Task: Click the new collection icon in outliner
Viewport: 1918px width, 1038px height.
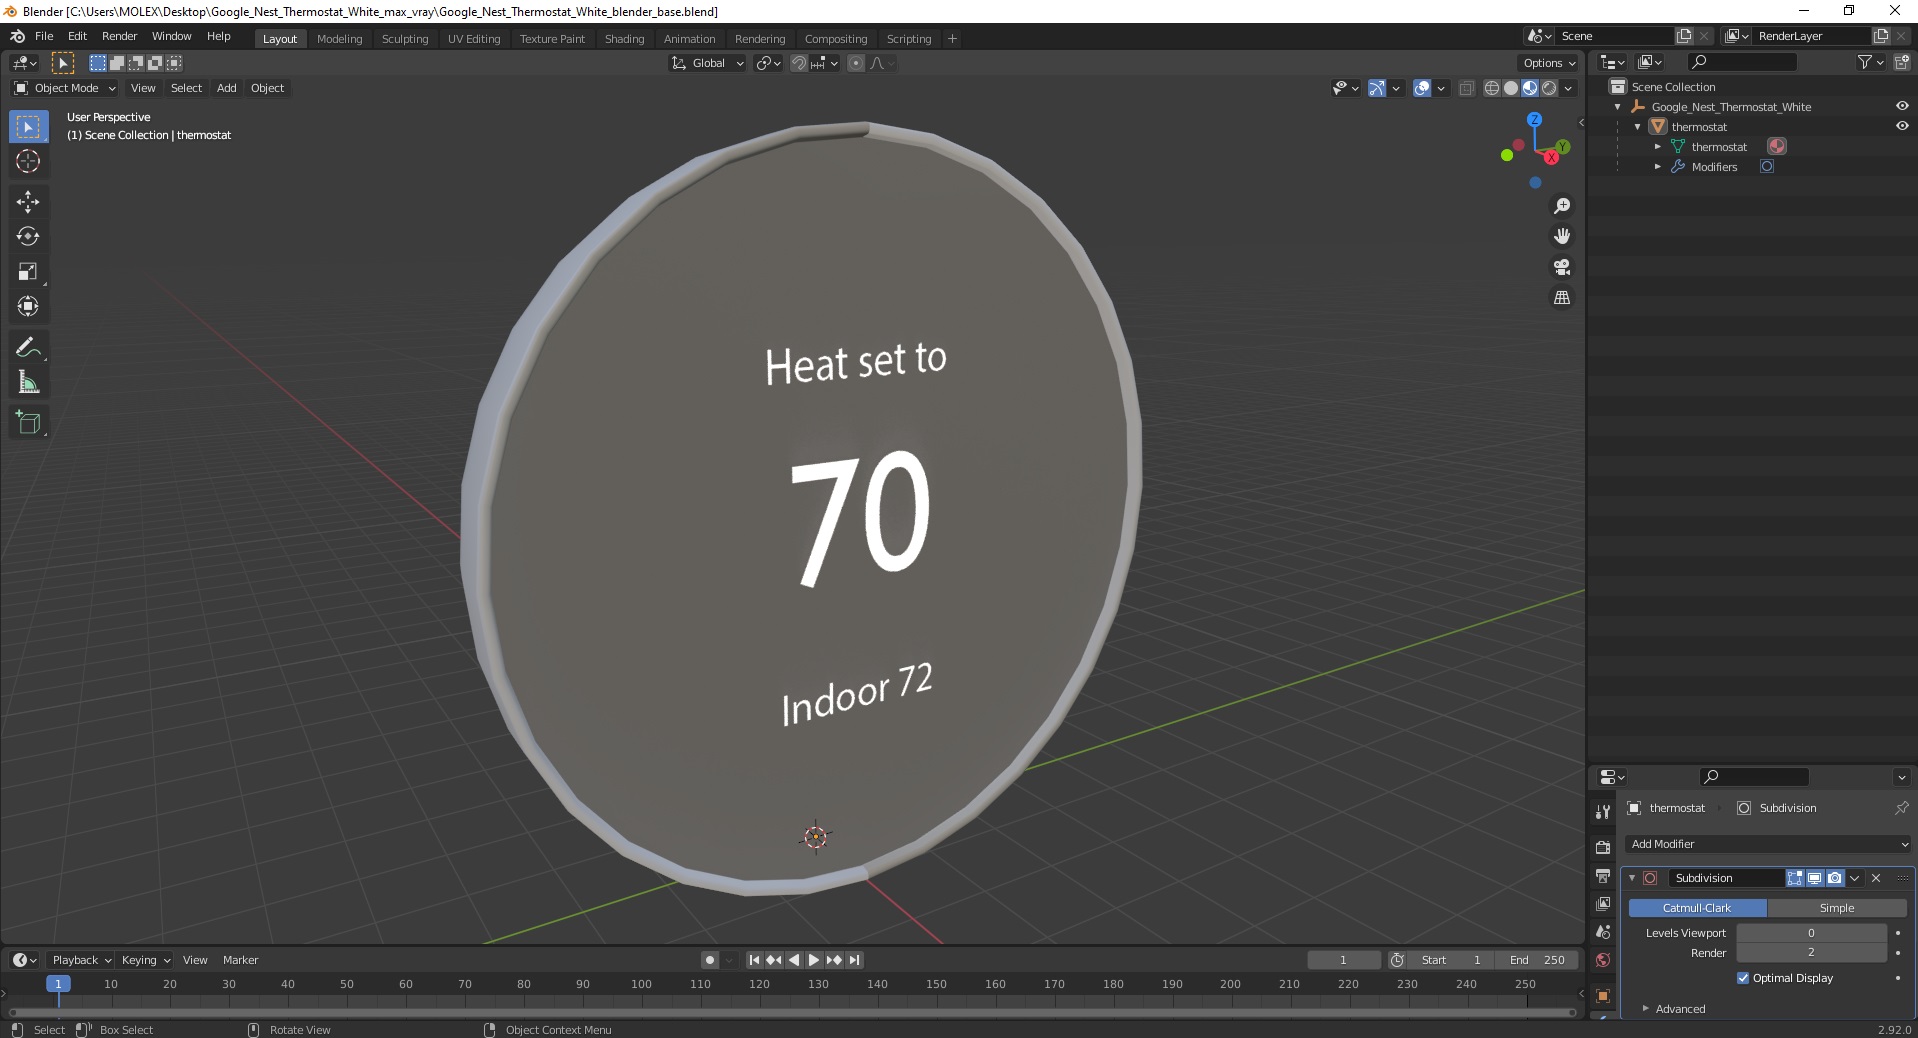Action: click(x=1902, y=62)
